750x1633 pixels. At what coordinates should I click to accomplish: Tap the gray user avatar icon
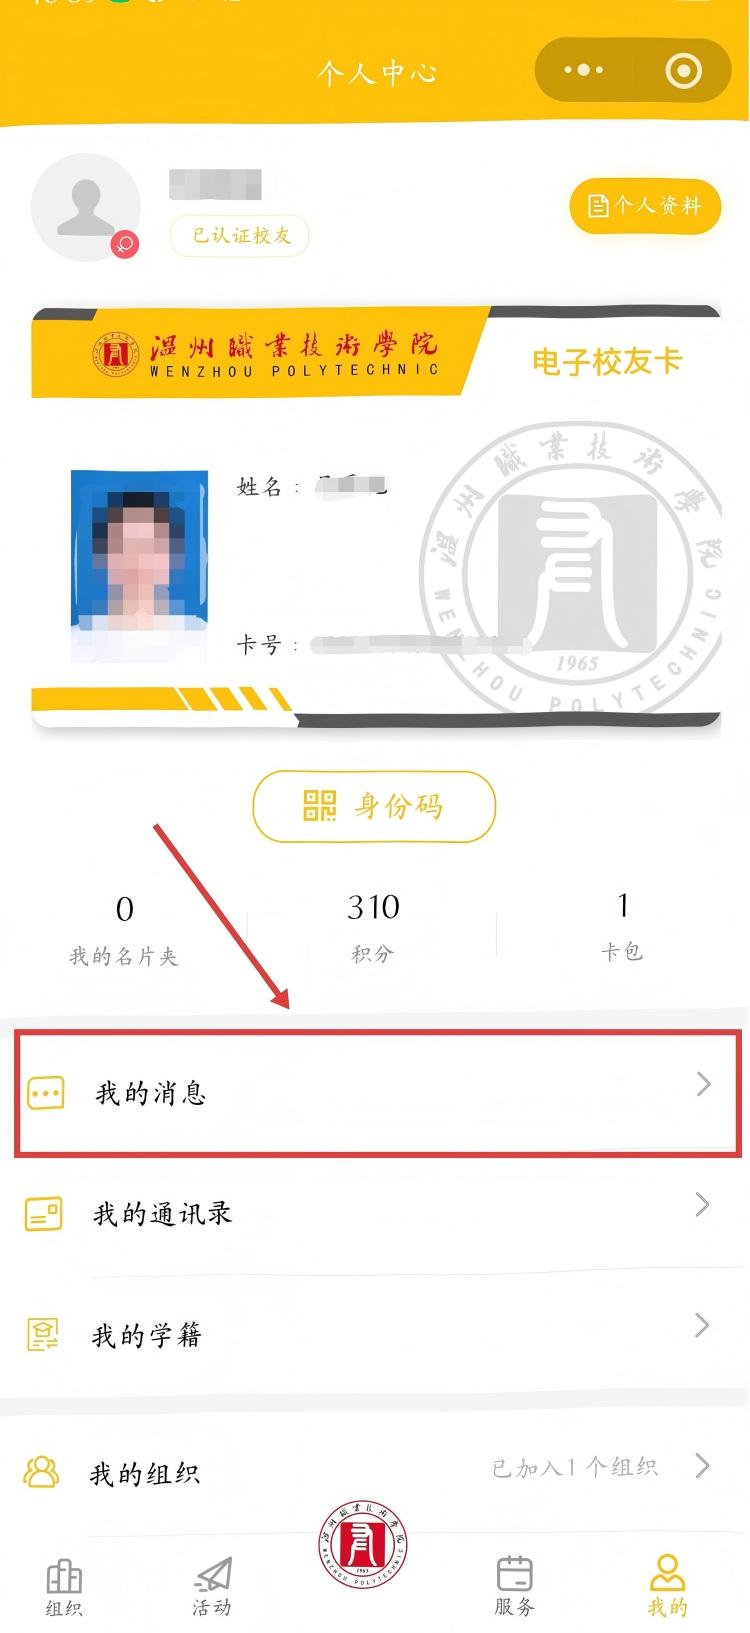pos(87,208)
